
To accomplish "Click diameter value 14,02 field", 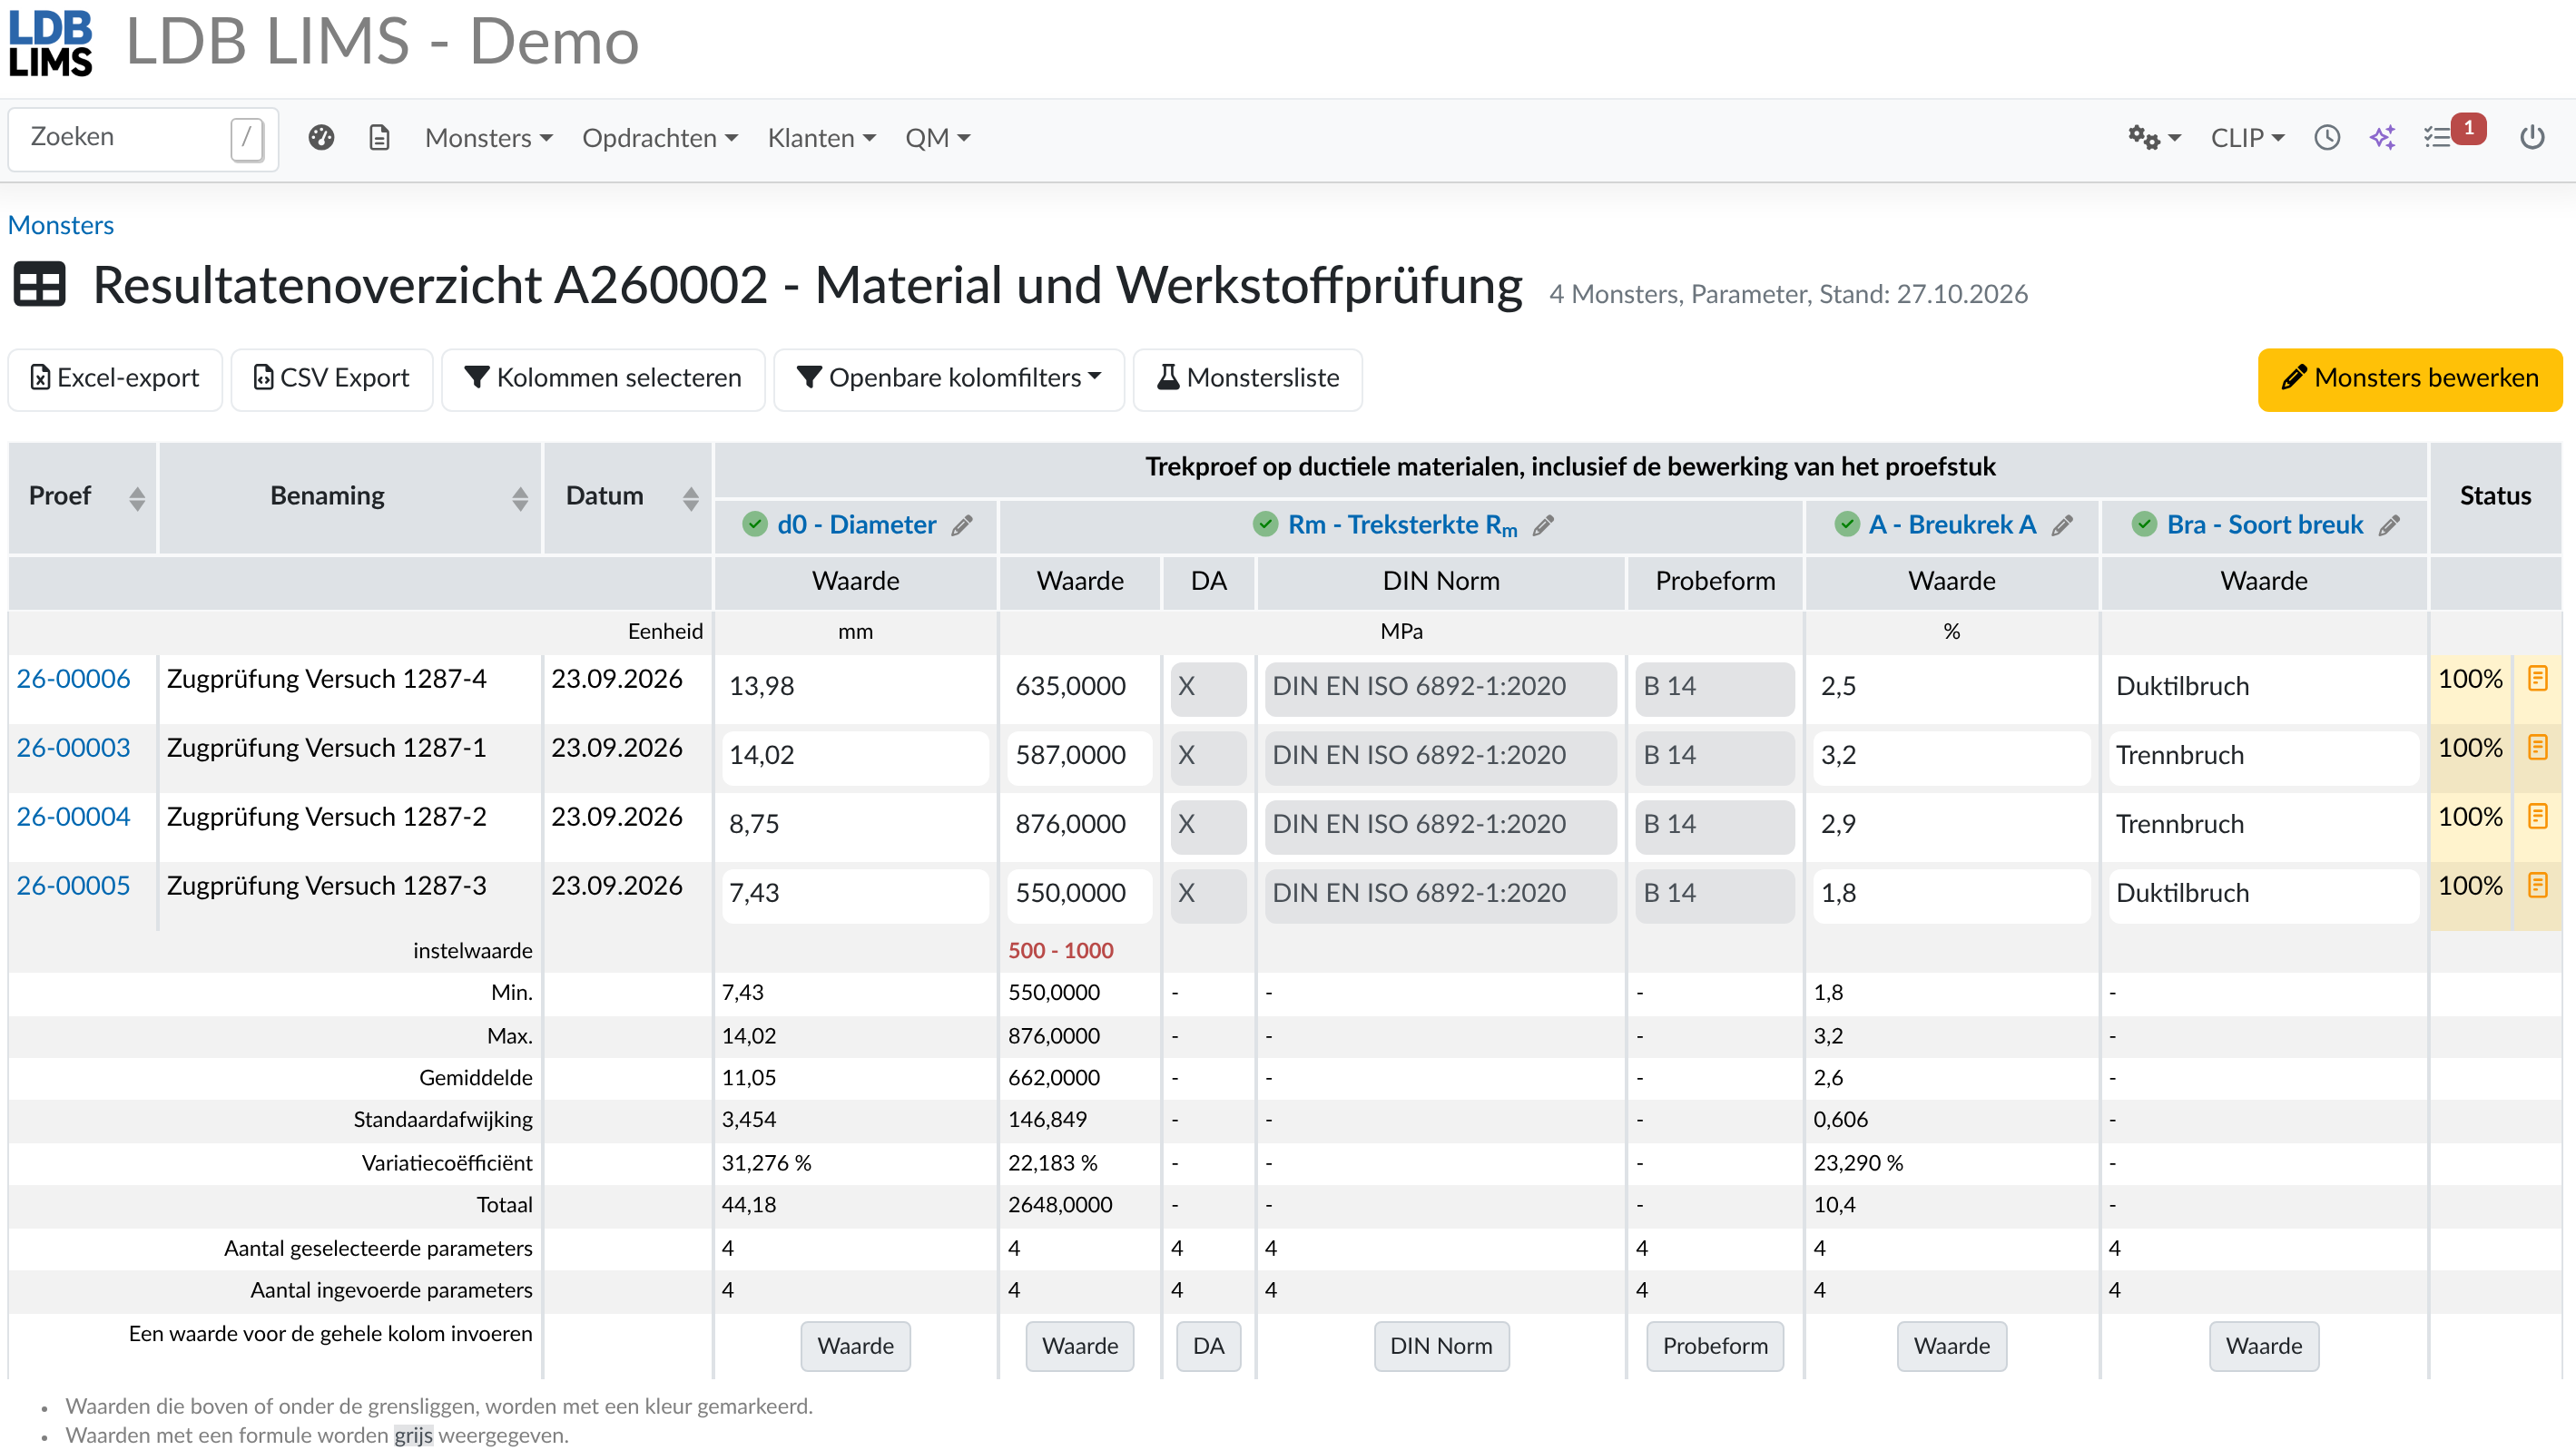I will (855, 756).
